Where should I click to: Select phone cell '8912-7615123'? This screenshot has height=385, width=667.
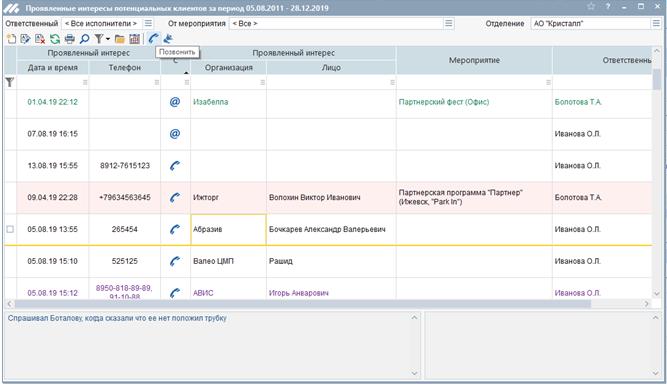point(125,165)
